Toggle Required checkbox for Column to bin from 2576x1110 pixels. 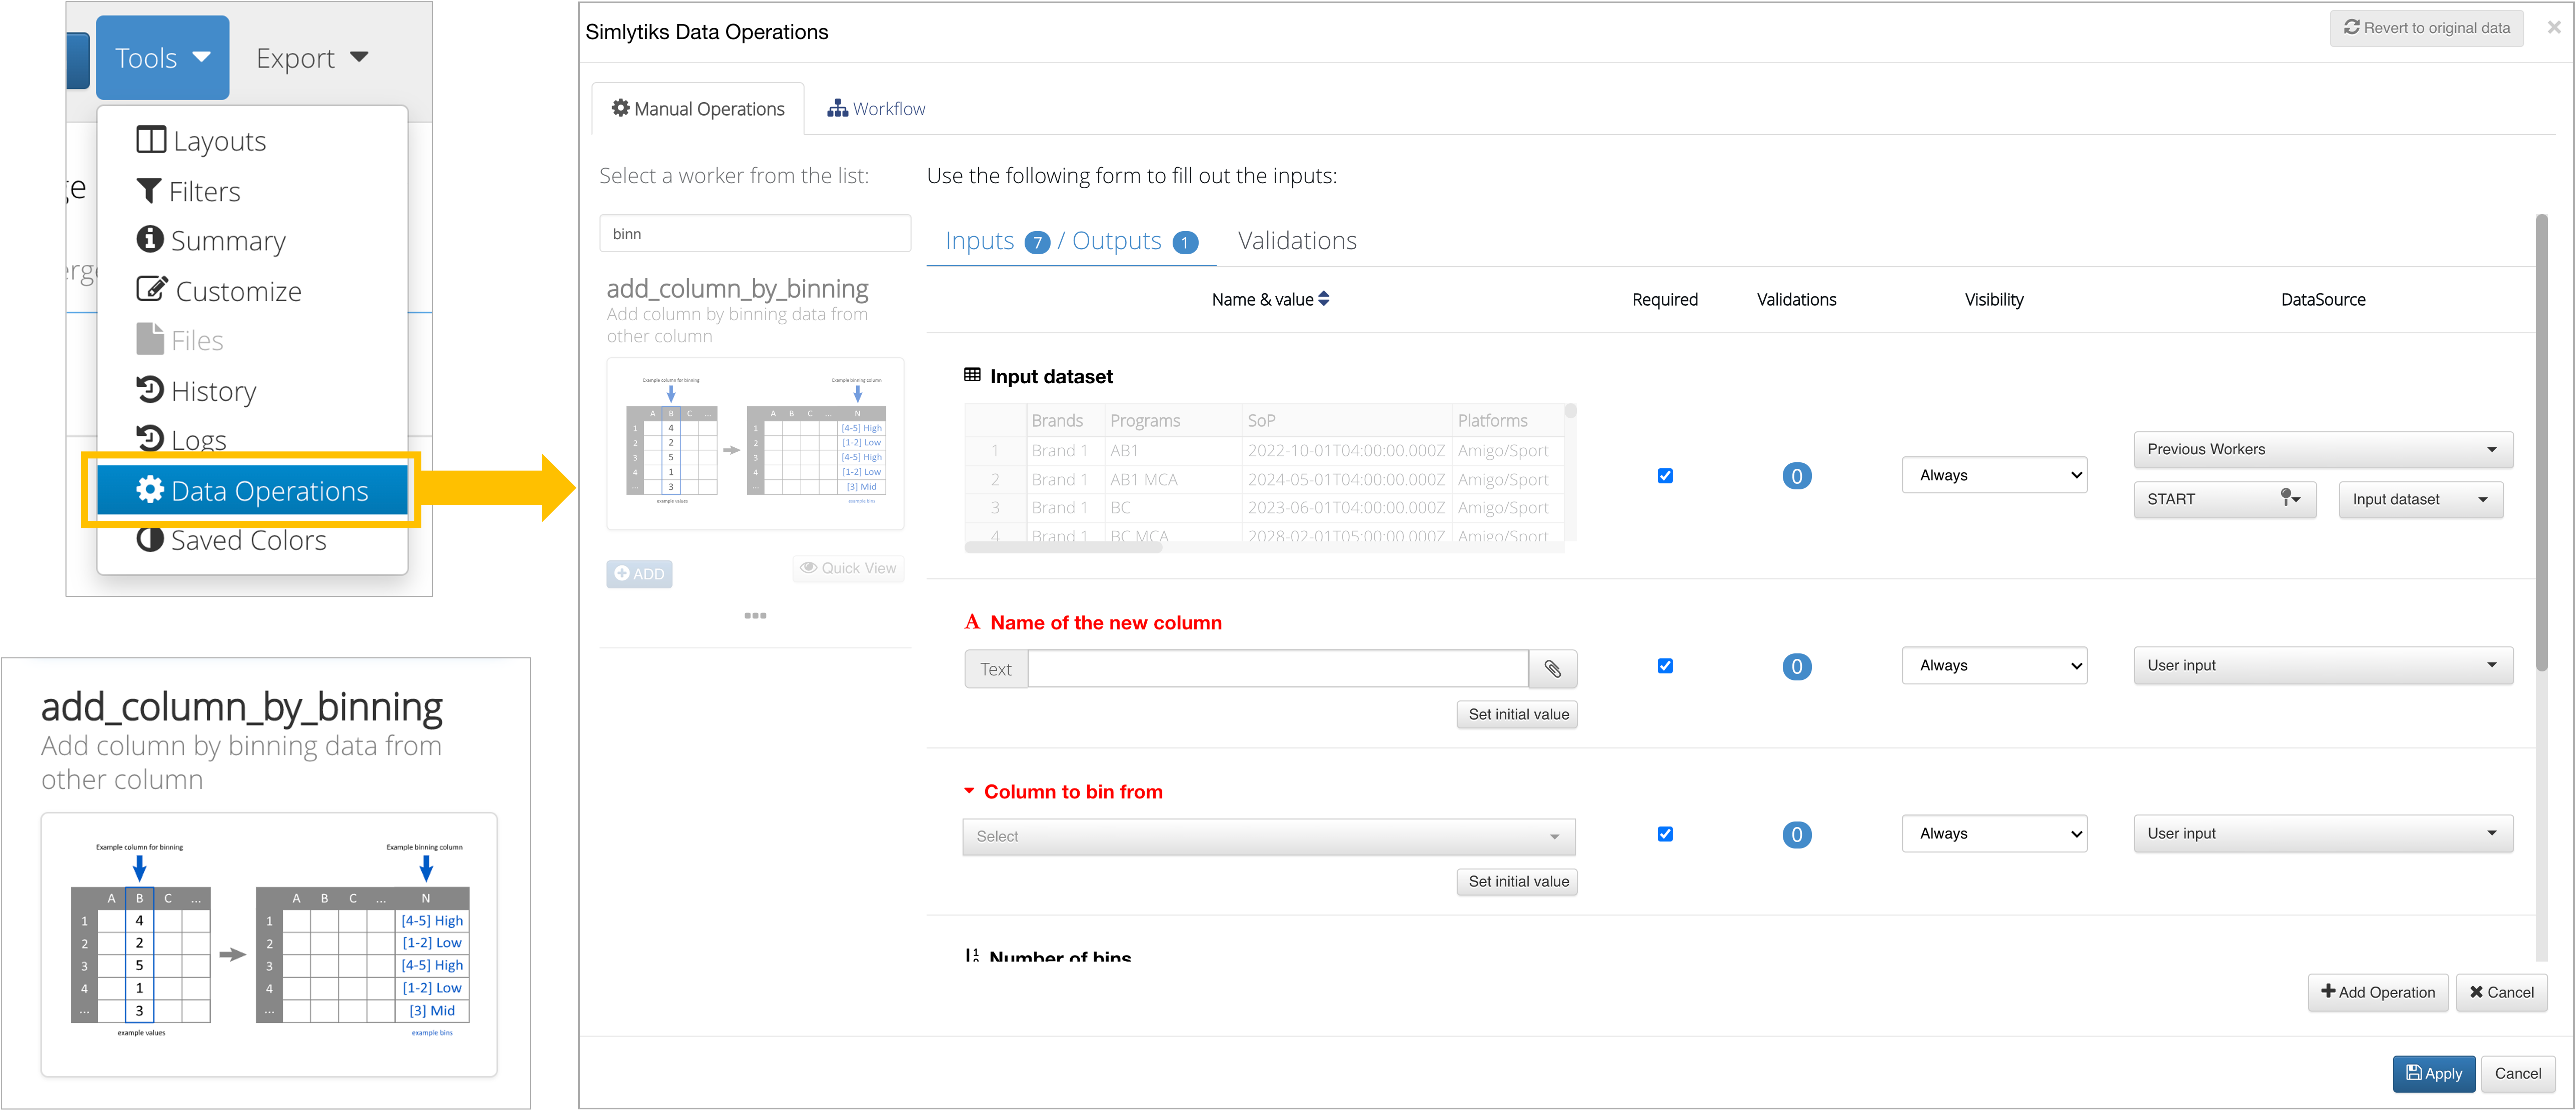point(1665,834)
